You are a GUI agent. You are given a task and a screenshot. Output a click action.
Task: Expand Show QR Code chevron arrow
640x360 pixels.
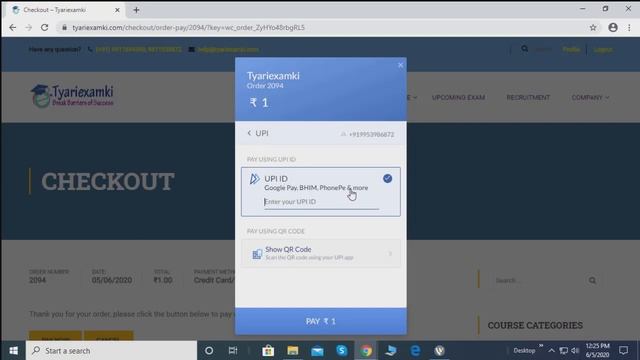(x=390, y=253)
